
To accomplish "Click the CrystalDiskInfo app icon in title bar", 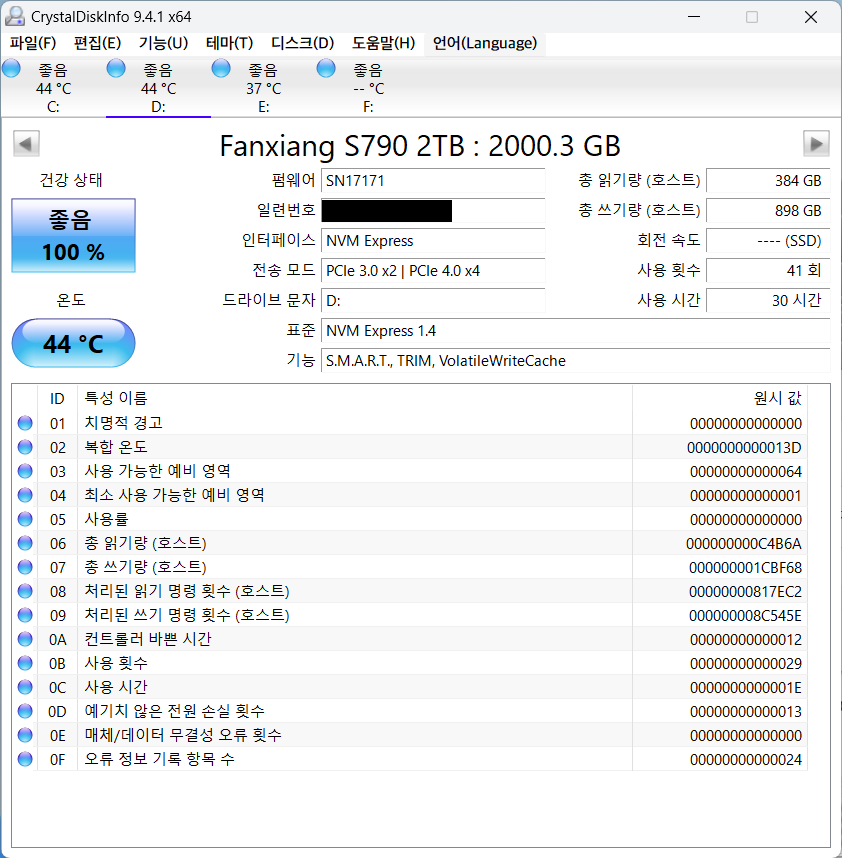I will click(15, 16).
